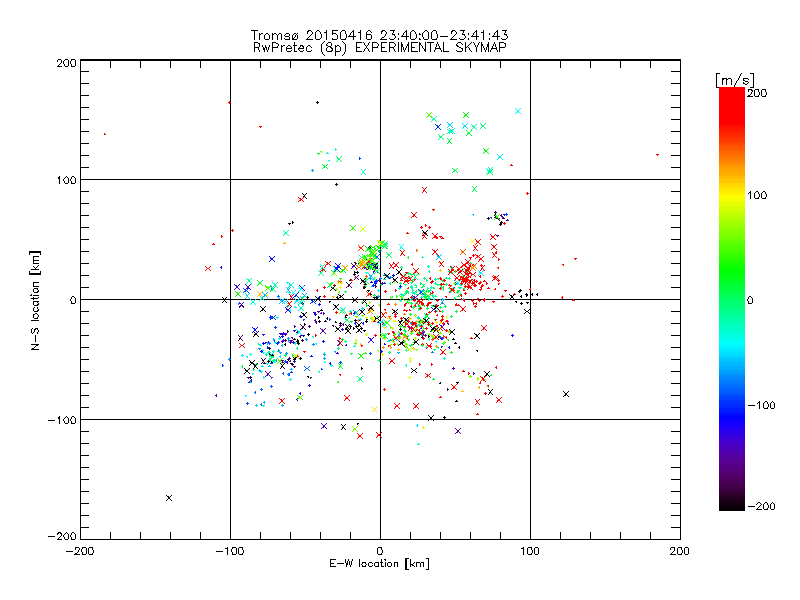The width and height of the screenshot is (800, 600).
Task: Click the RwPretec (8p) EXPERIMENTAL SKYMAP subtitle
Action: pos(380,48)
